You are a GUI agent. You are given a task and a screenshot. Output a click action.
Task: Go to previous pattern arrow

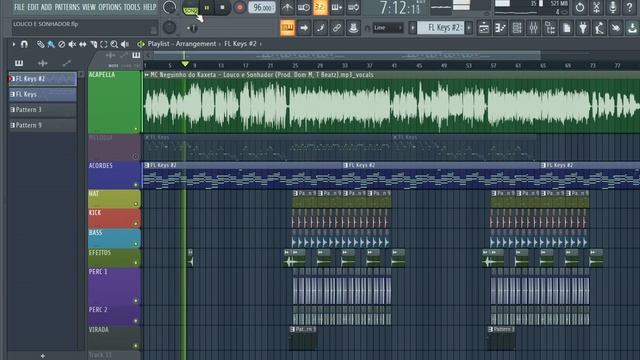(413, 28)
